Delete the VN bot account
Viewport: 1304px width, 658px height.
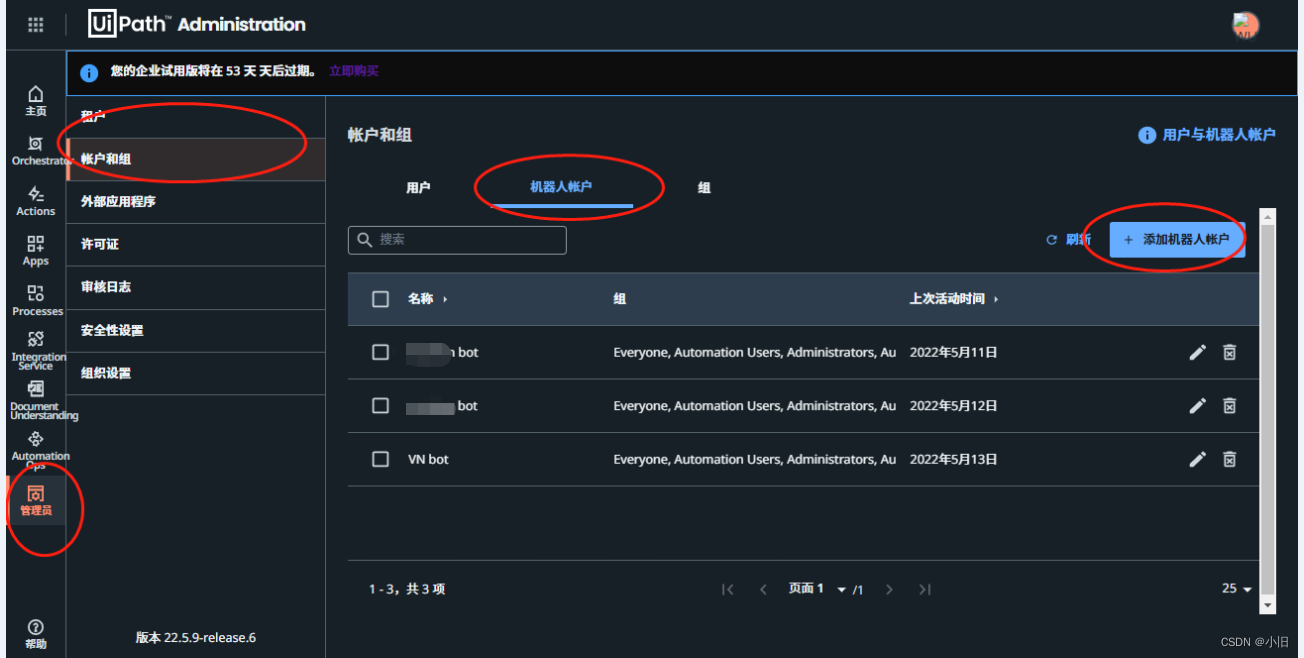(1230, 459)
